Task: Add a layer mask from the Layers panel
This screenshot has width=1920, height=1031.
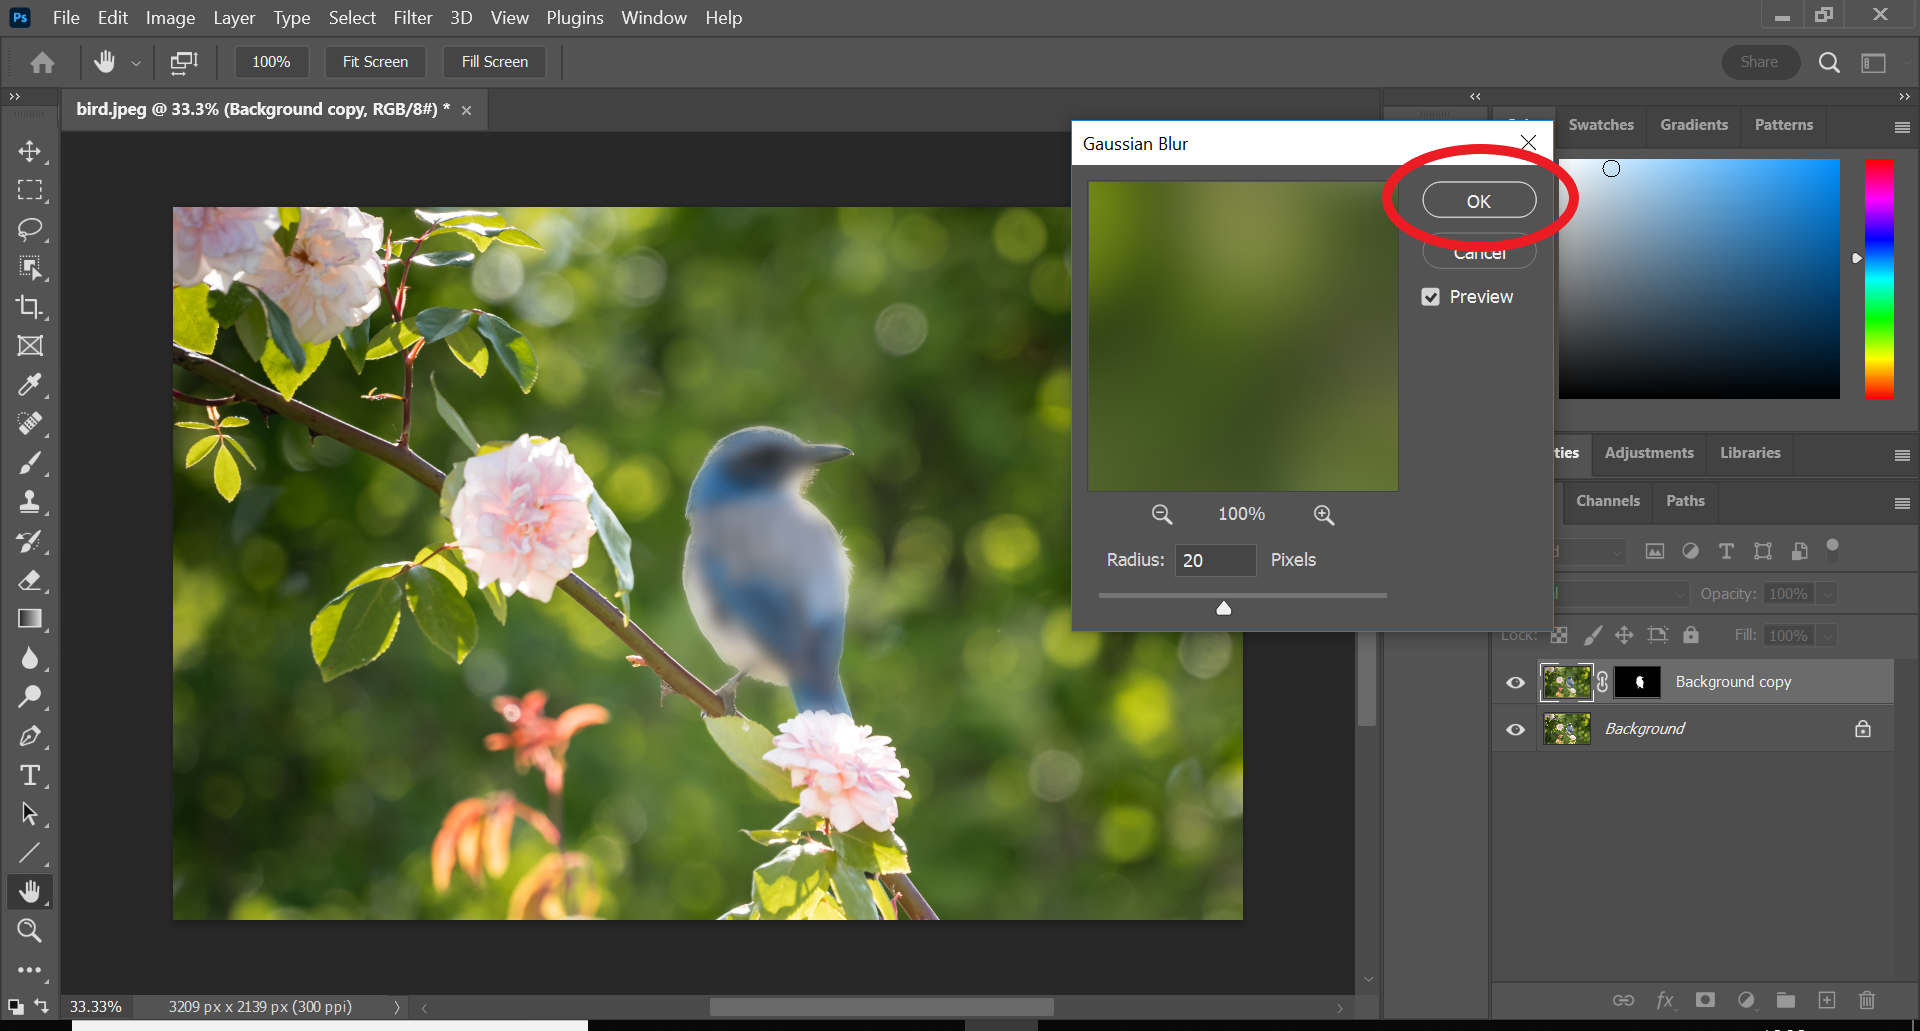Action: click(x=1706, y=1000)
